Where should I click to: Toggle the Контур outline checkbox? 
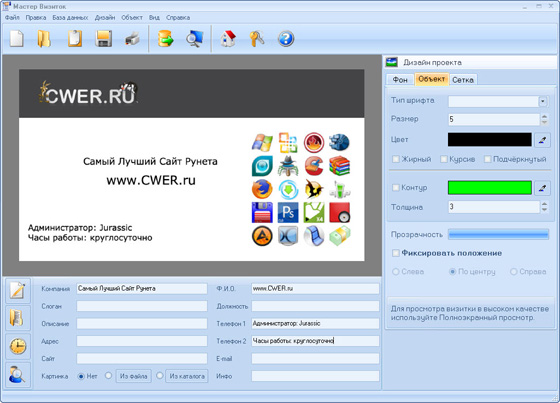point(396,188)
